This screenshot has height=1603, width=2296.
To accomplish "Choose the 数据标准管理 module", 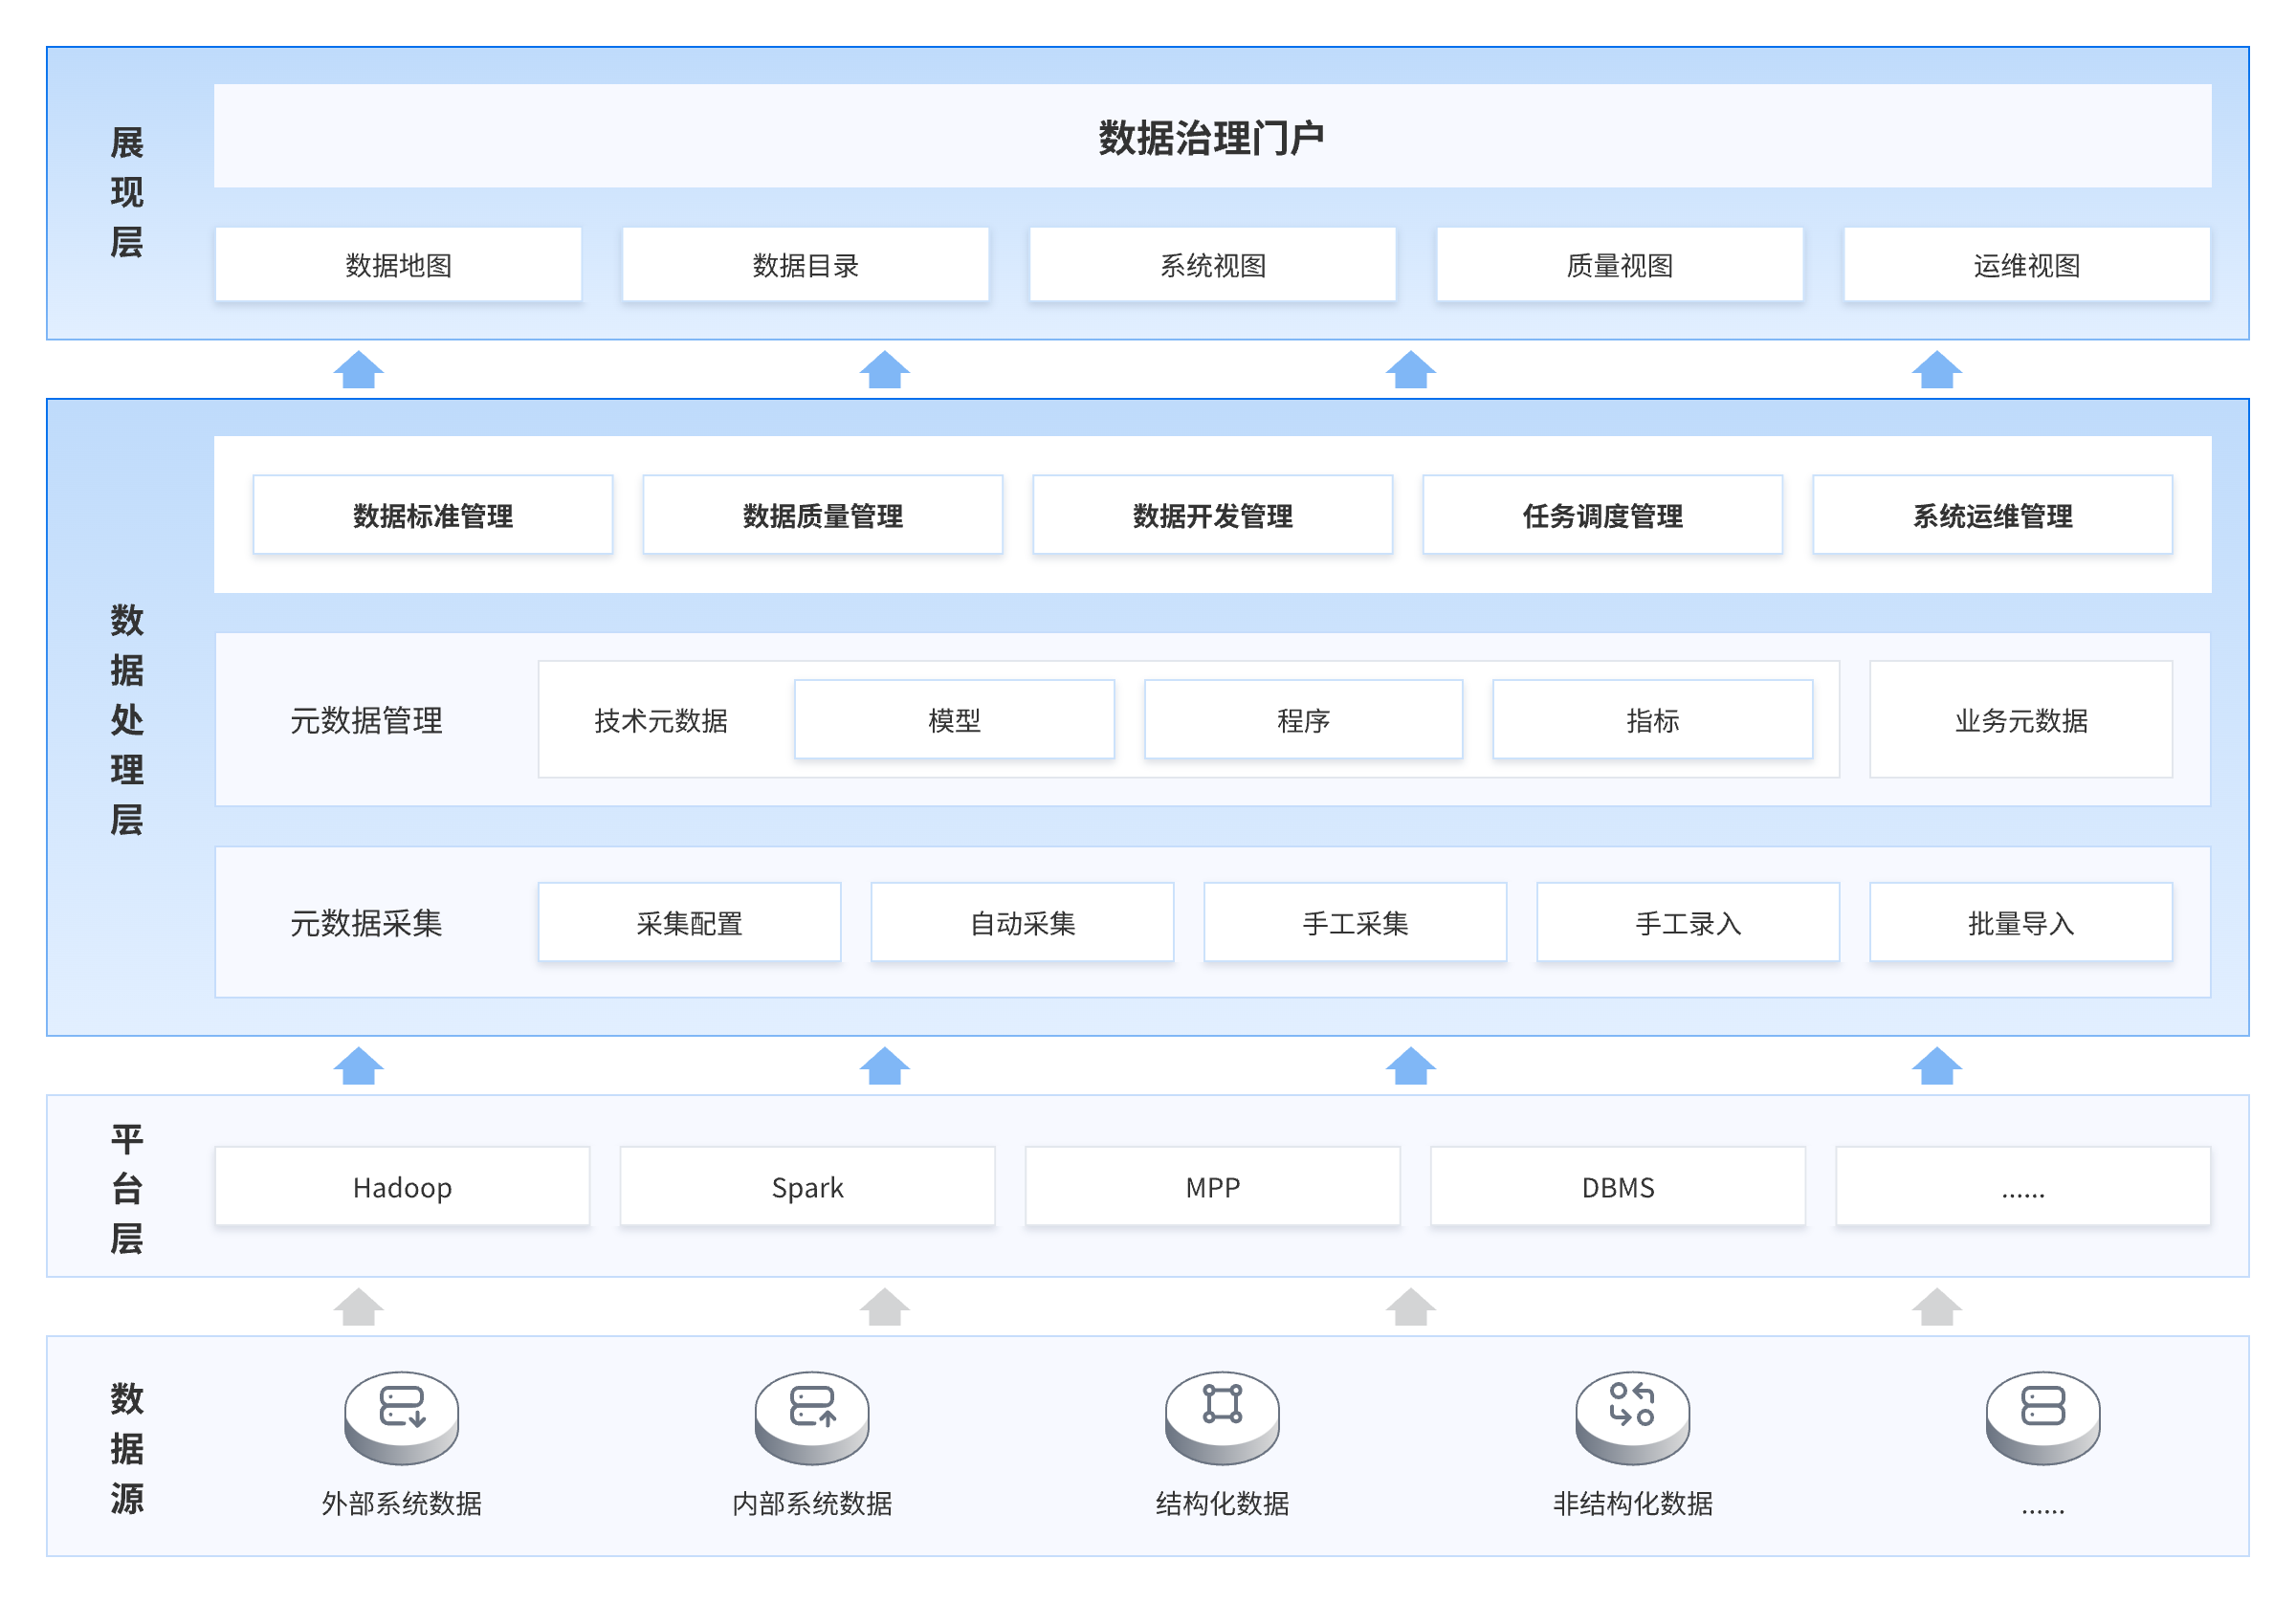I will tap(432, 515).
